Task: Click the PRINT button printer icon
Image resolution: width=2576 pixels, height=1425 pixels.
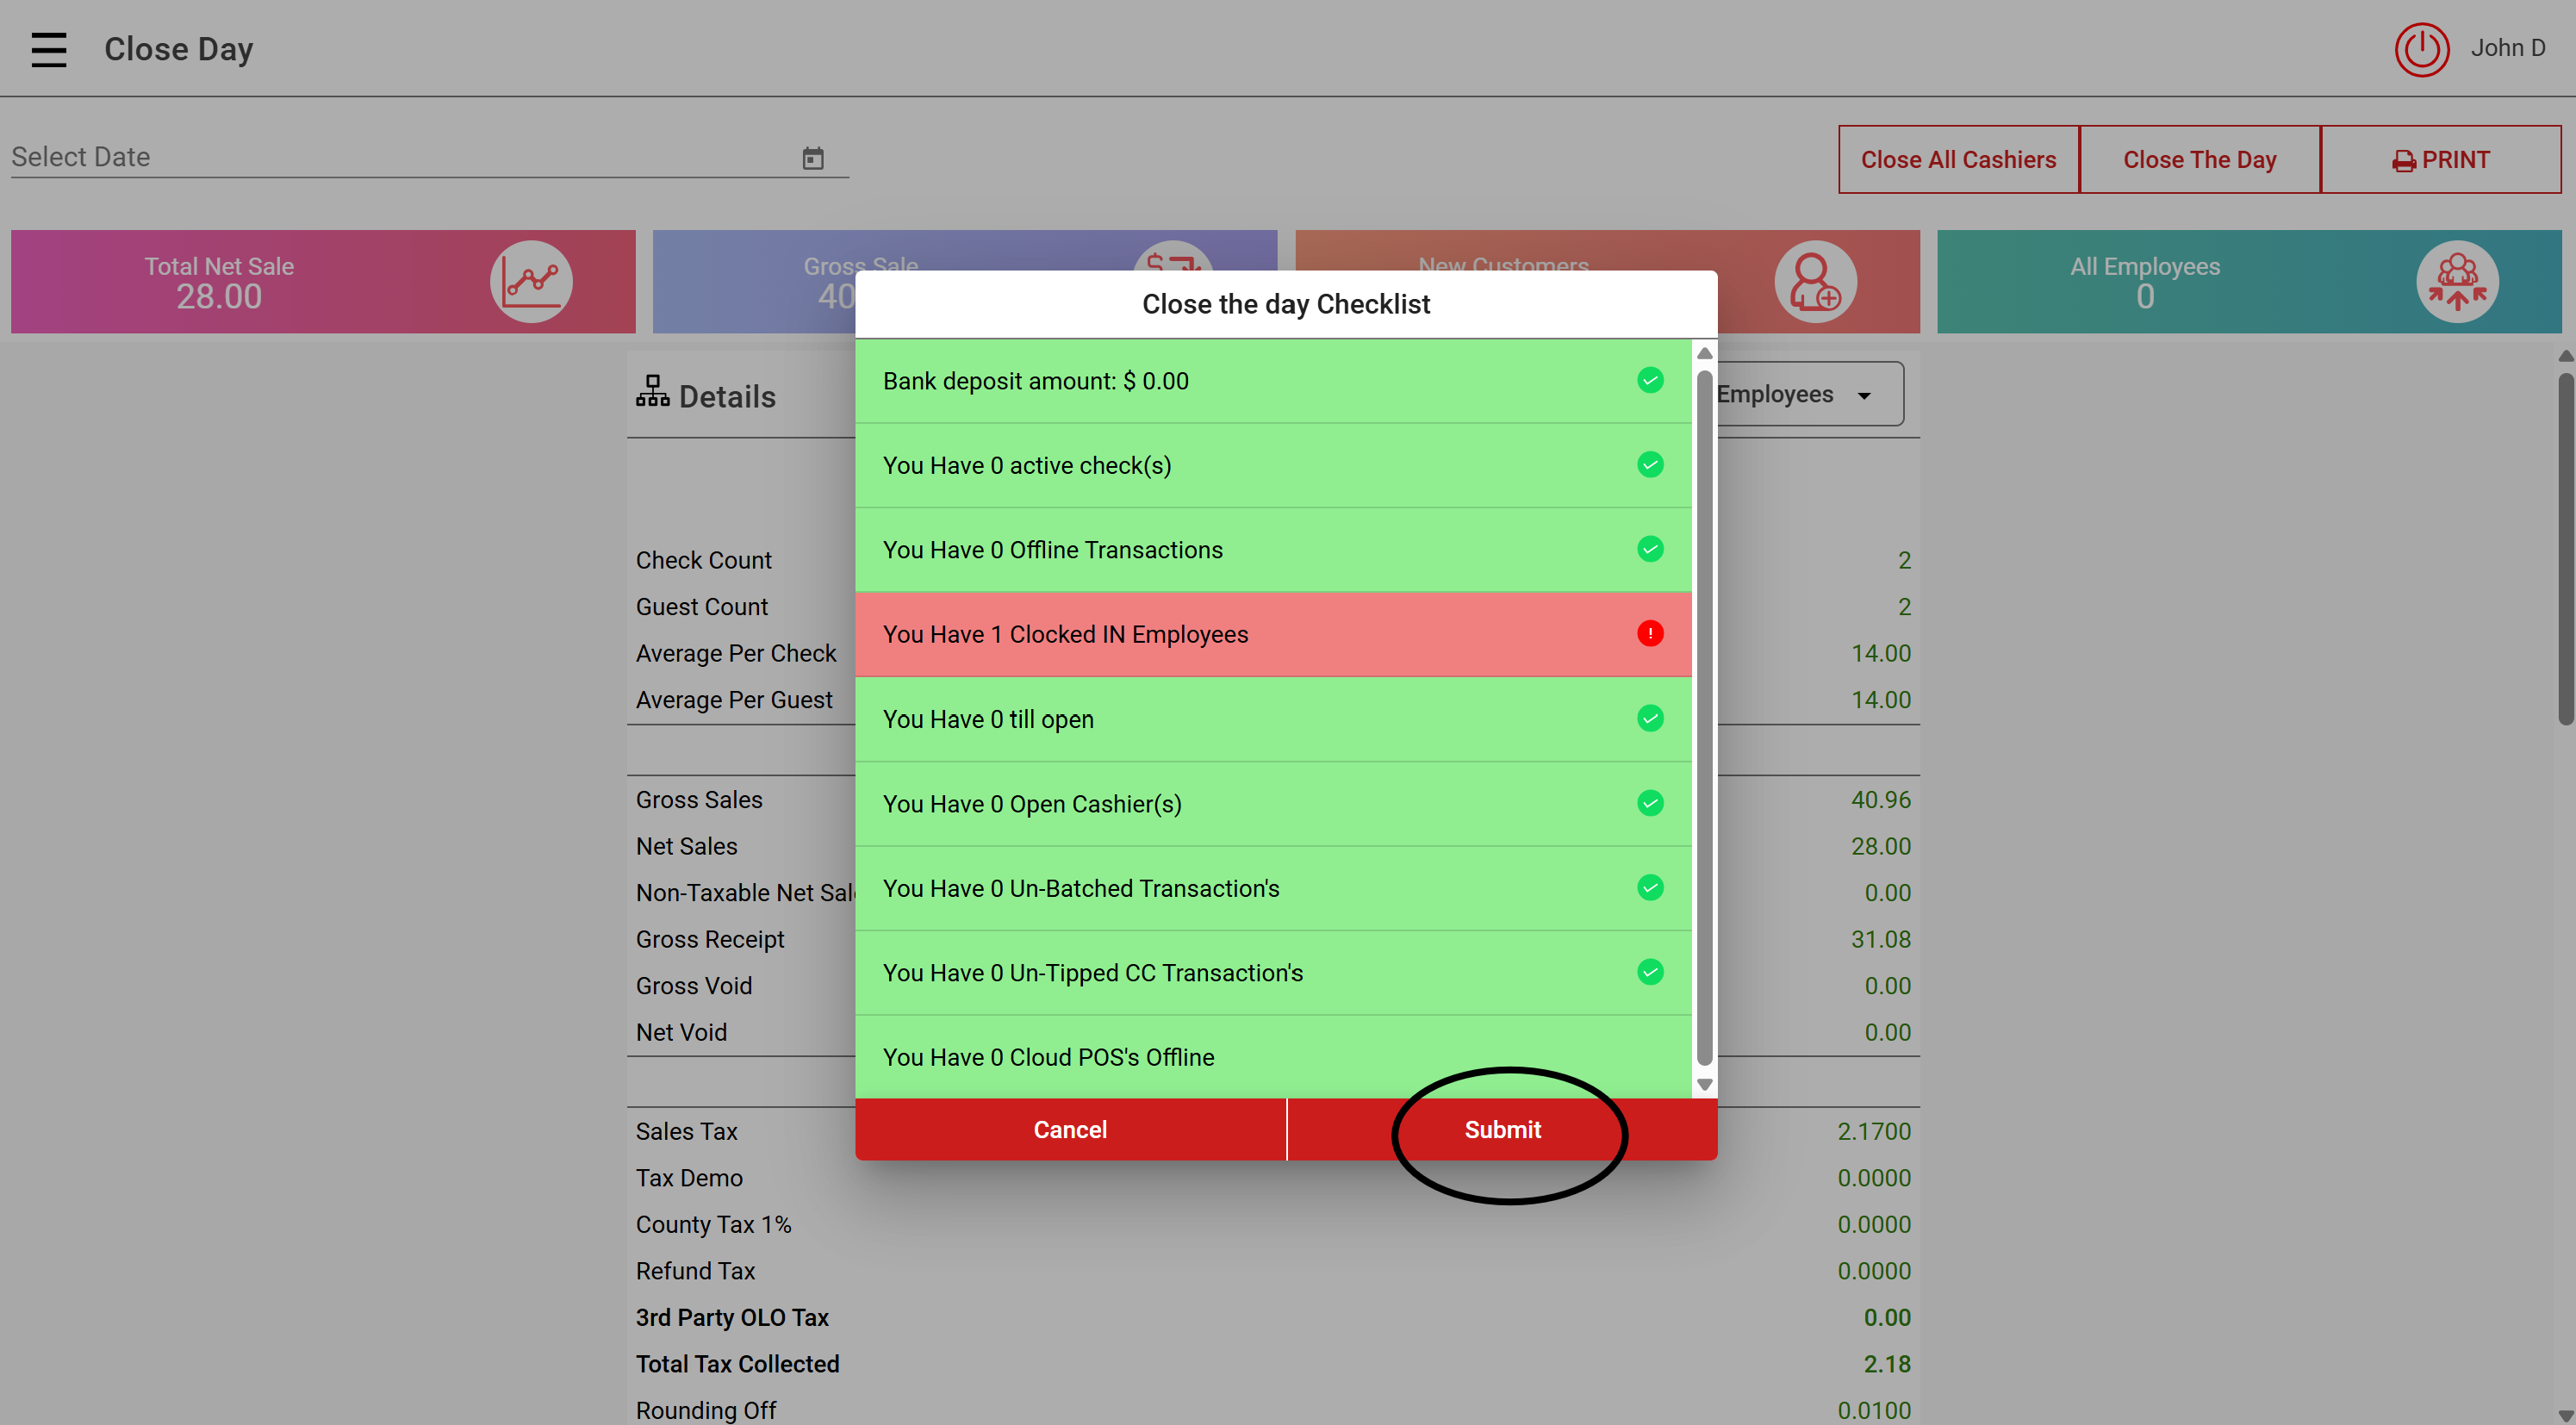Action: (2403, 161)
